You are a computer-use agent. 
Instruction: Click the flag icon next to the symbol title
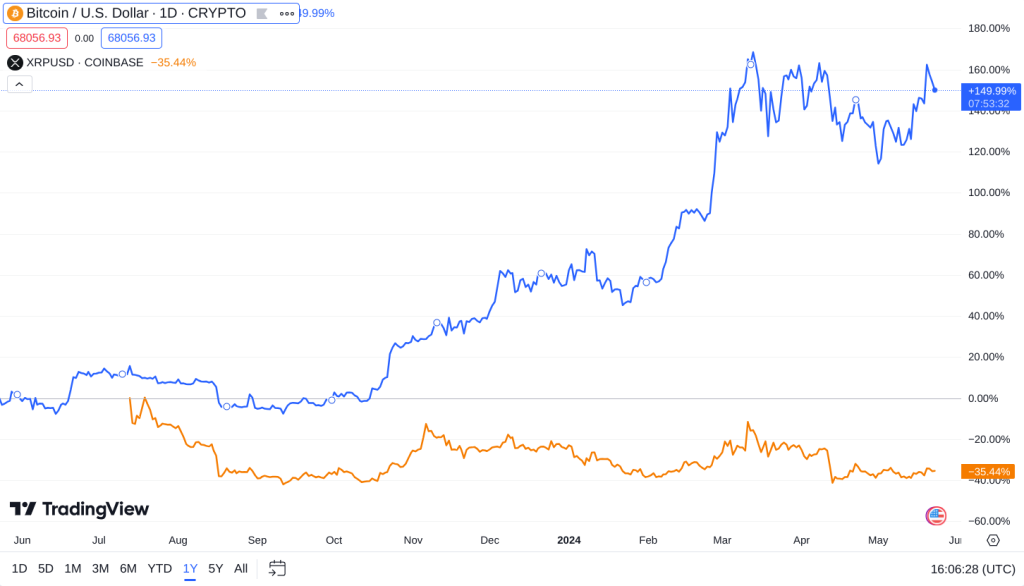click(x=262, y=13)
